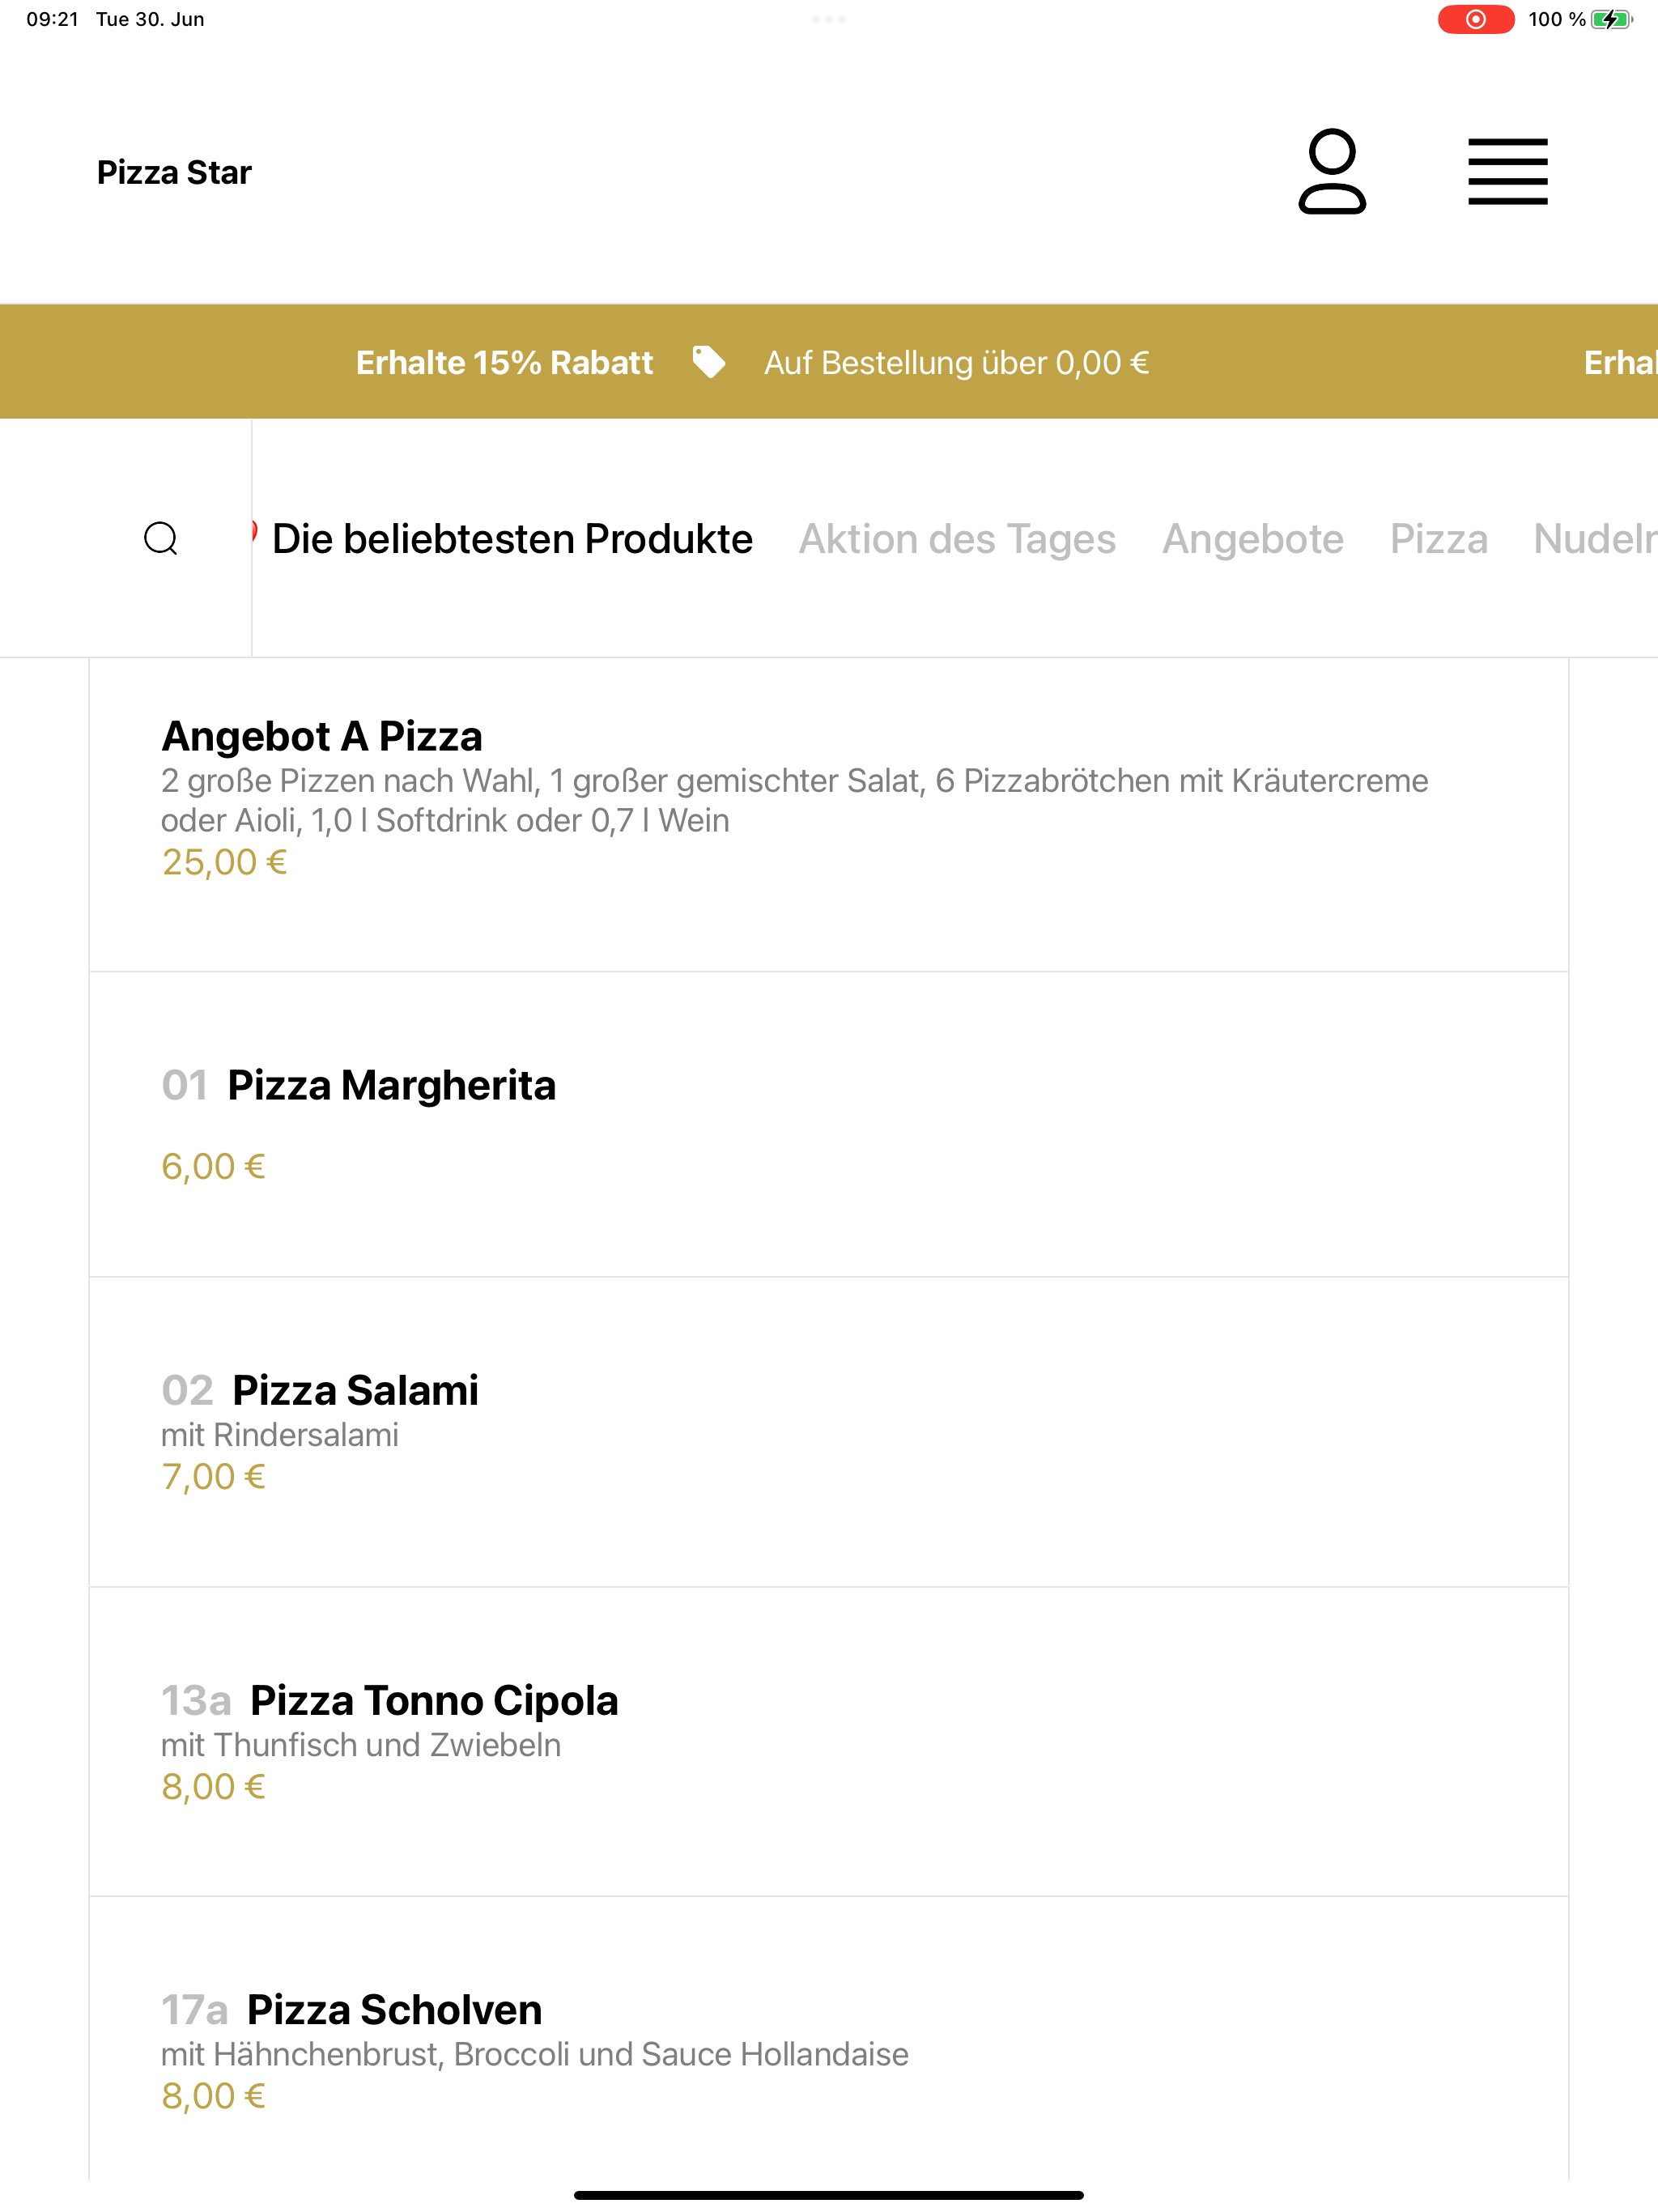Switch to the Angebote tab
The image size is (1658, 2212).
tap(1252, 539)
